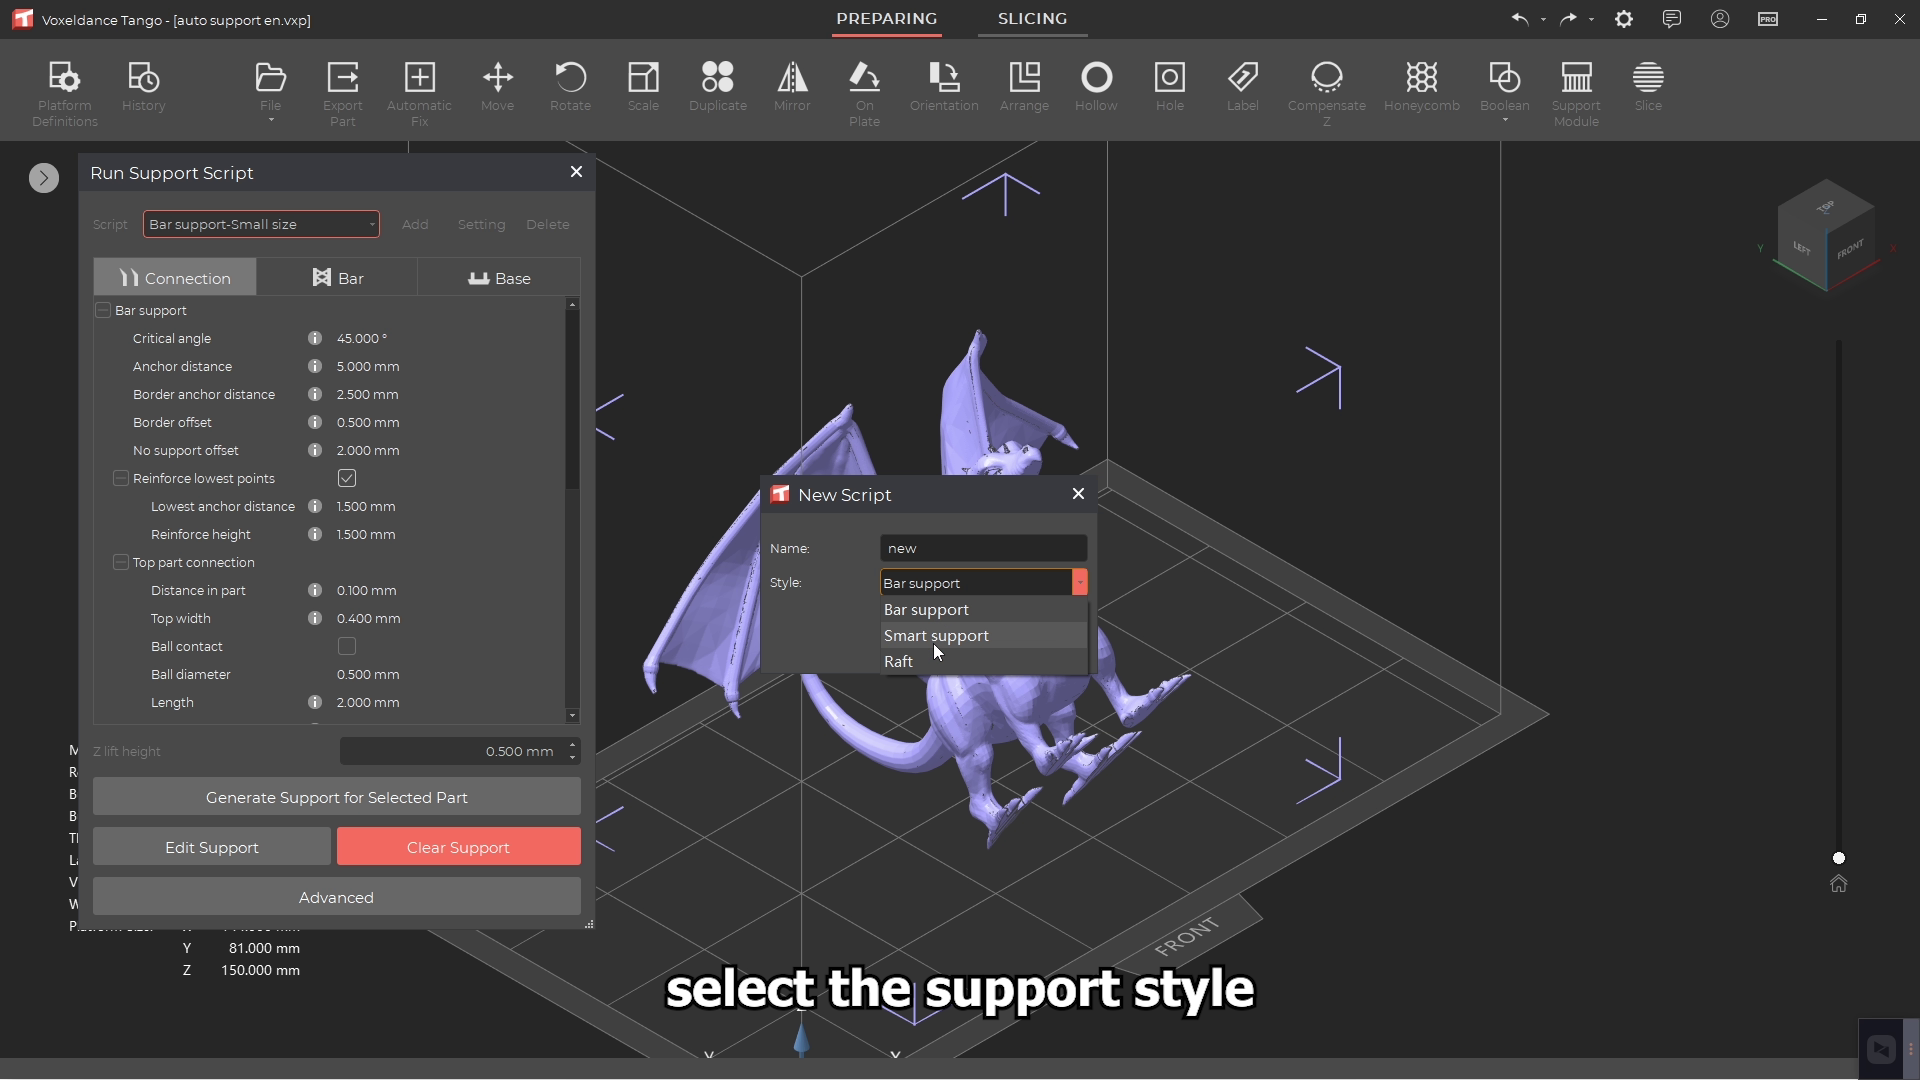1920x1080 pixels.
Task: Click the Name field in New Script
Action: 984,549
